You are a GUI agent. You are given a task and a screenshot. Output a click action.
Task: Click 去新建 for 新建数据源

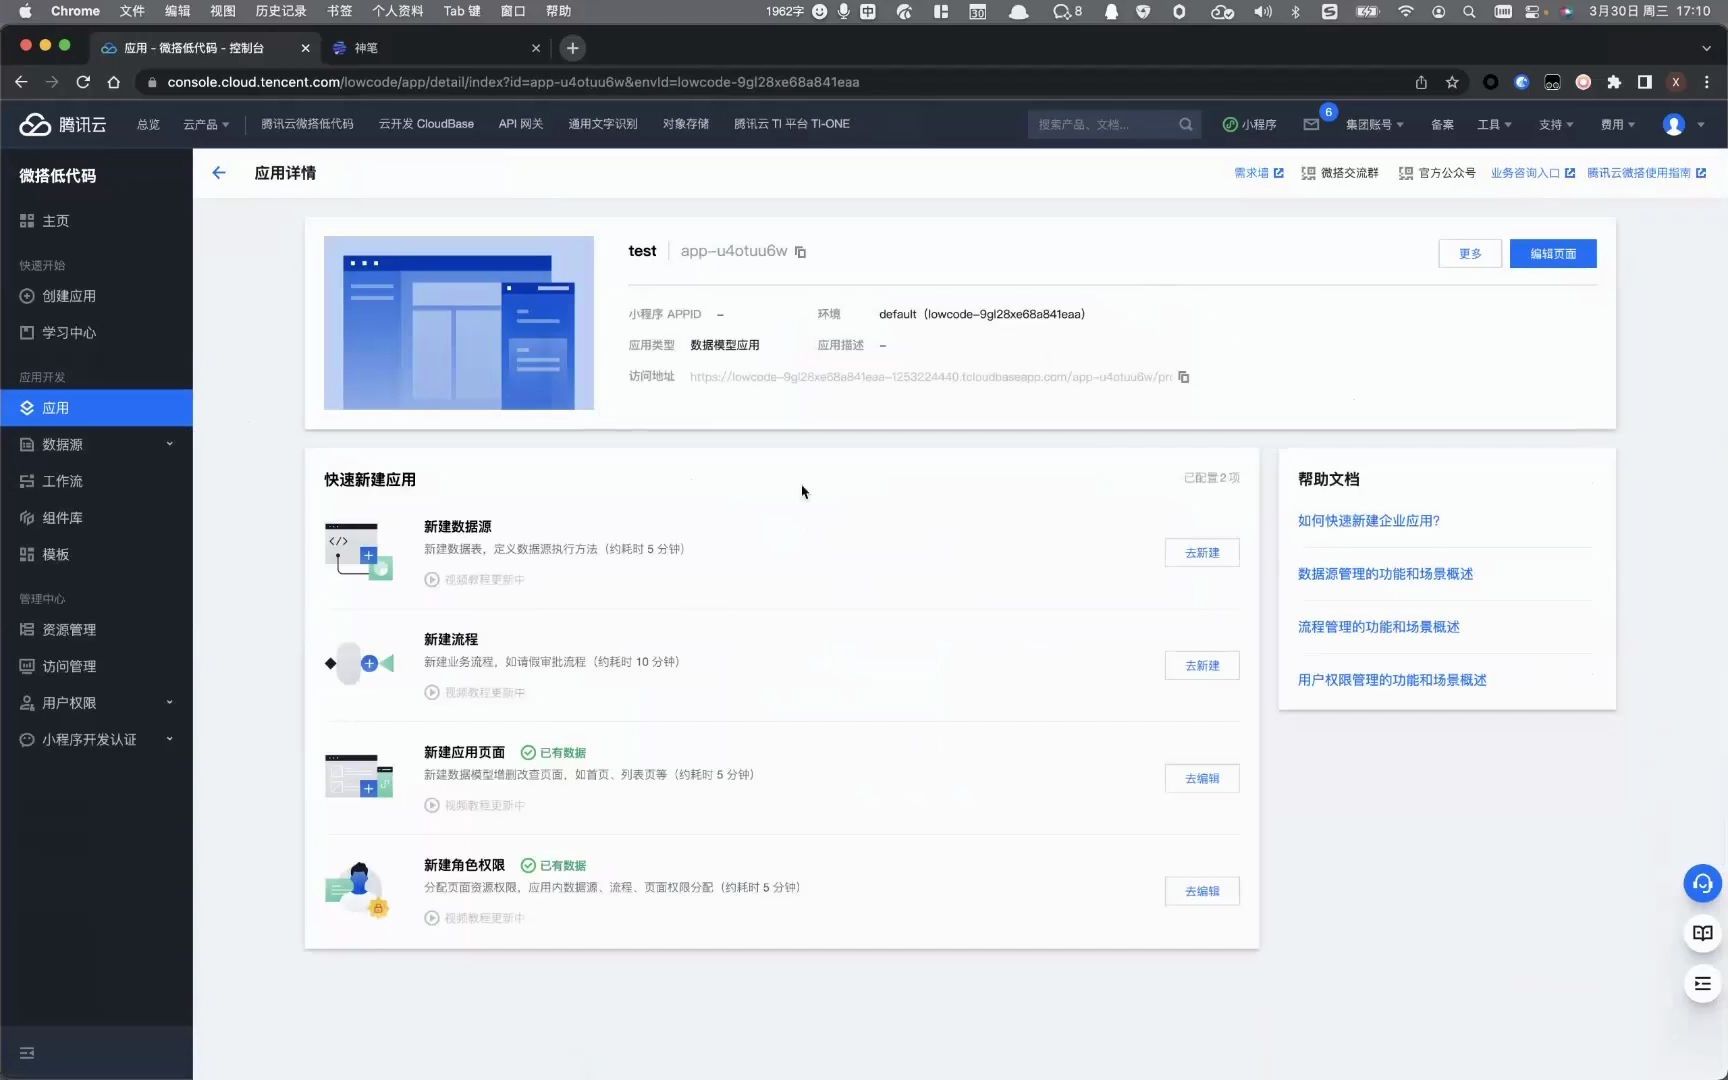(1202, 553)
